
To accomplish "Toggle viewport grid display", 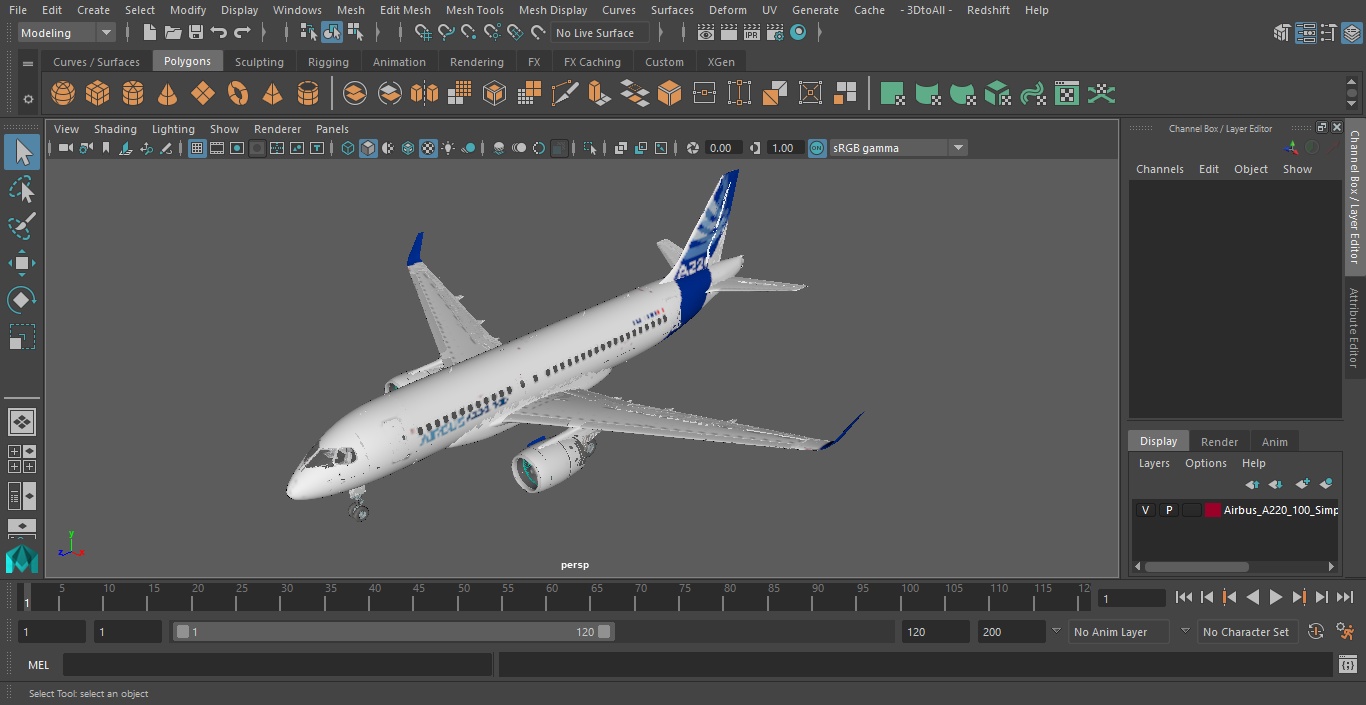I will (197, 148).
